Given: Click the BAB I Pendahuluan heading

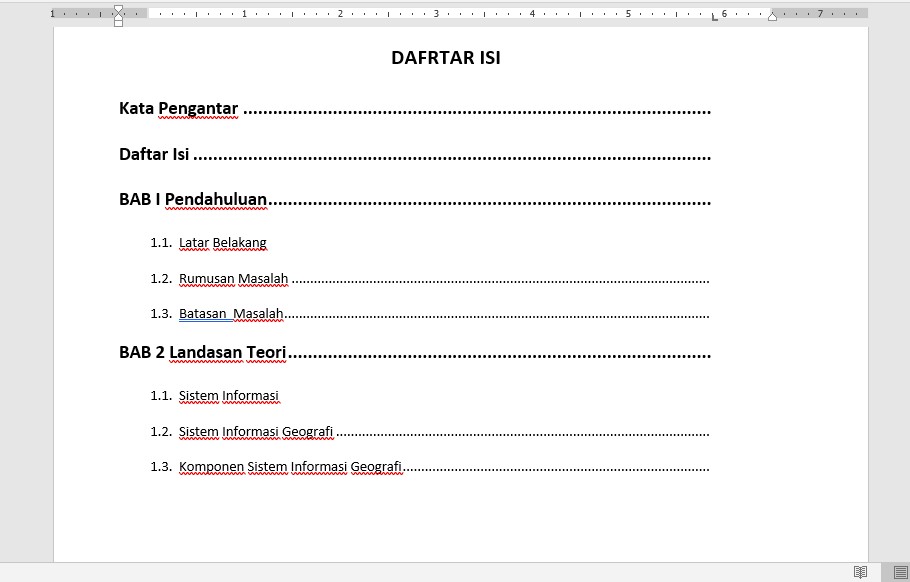Looking at the screenshot, I should point(193,199).
